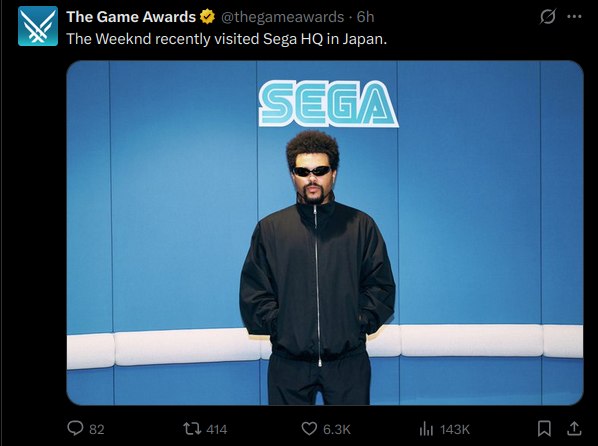Click the share upload arrow icon
Viewport: 598px width, 446px height.
(x=574, y=428)
